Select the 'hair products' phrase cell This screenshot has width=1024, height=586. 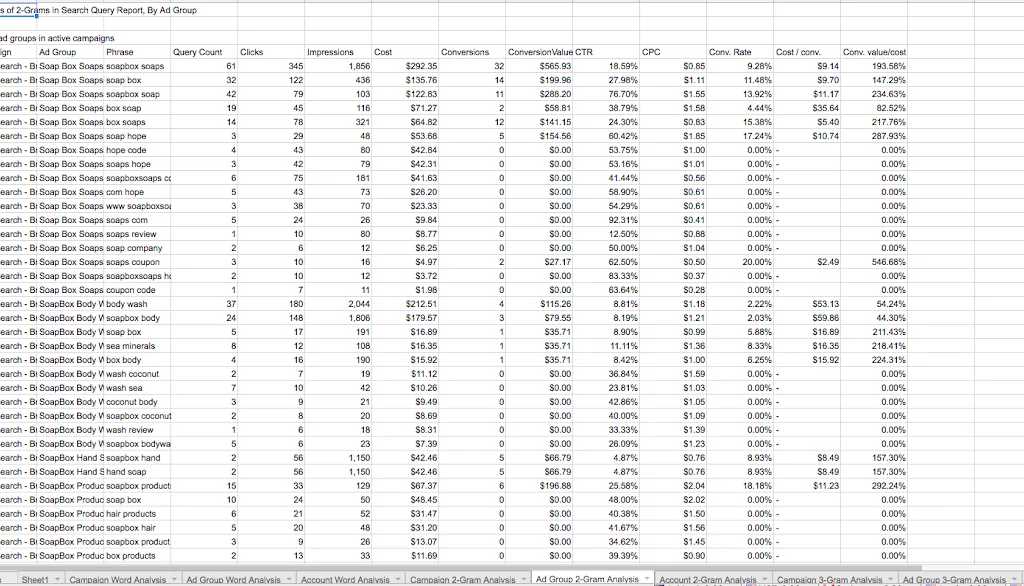tap(137, 514)
